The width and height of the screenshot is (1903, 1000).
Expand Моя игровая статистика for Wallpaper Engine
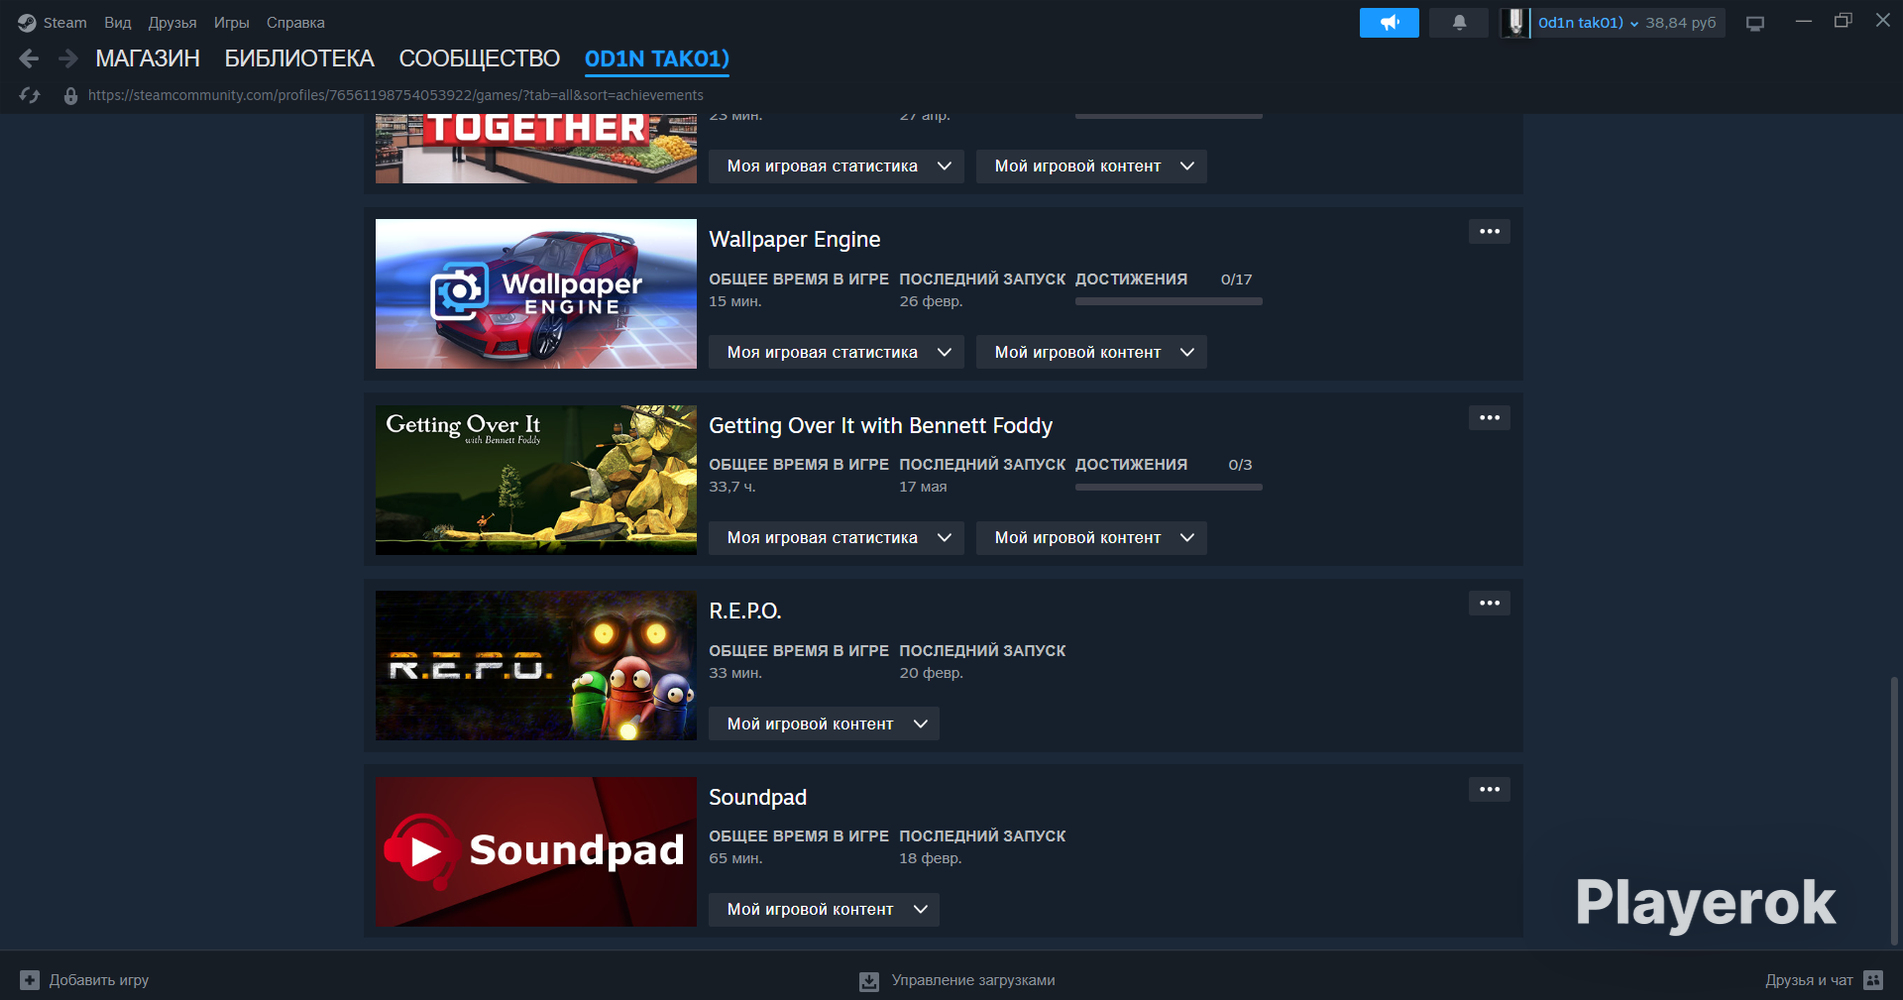[x=836, y=352]
